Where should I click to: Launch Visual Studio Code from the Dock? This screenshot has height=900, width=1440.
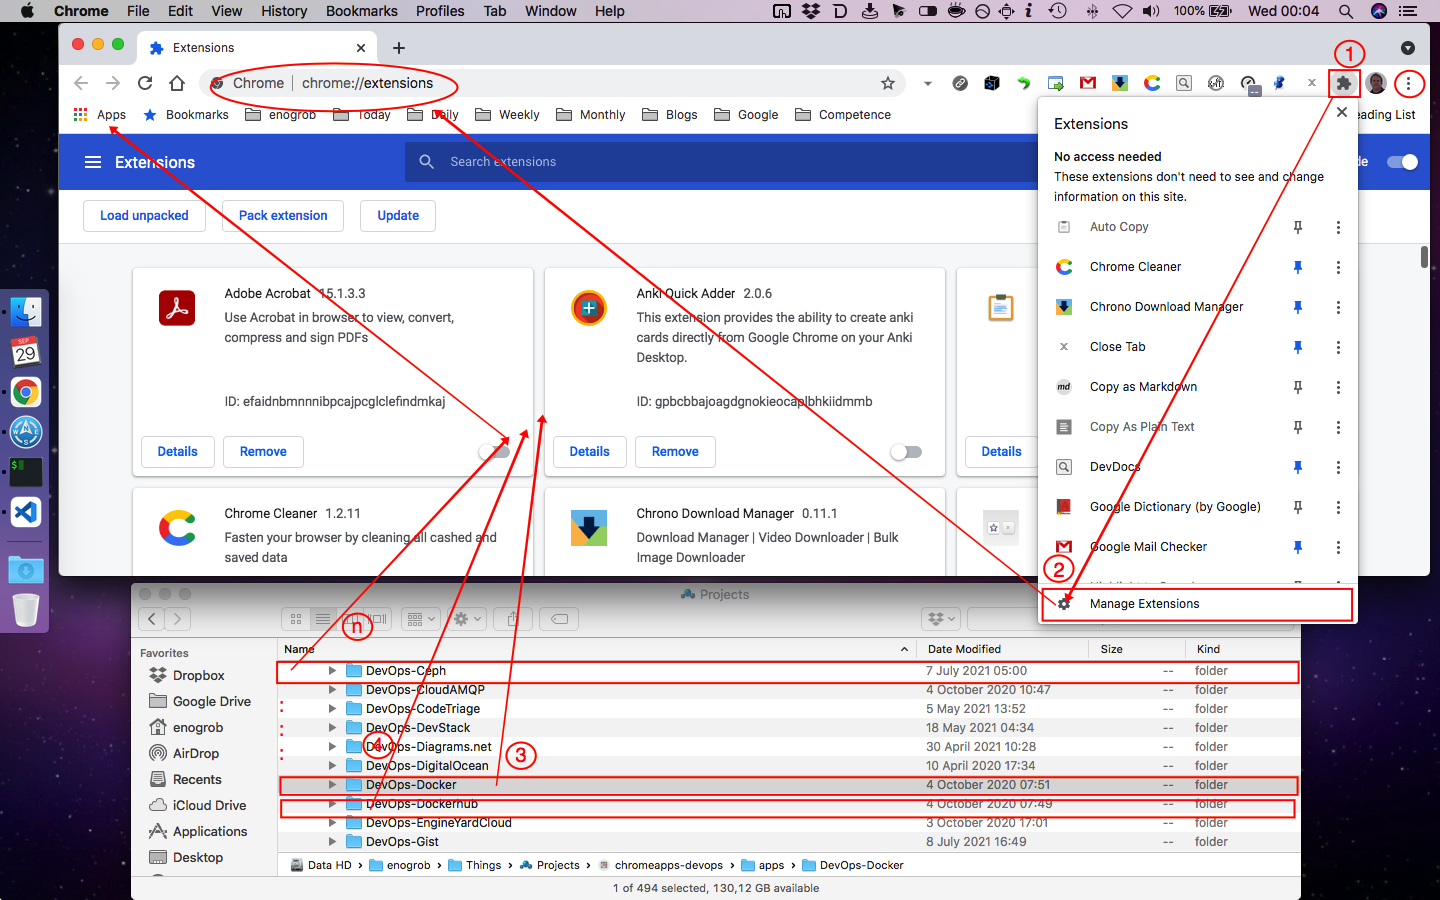[x=26, y=512]
